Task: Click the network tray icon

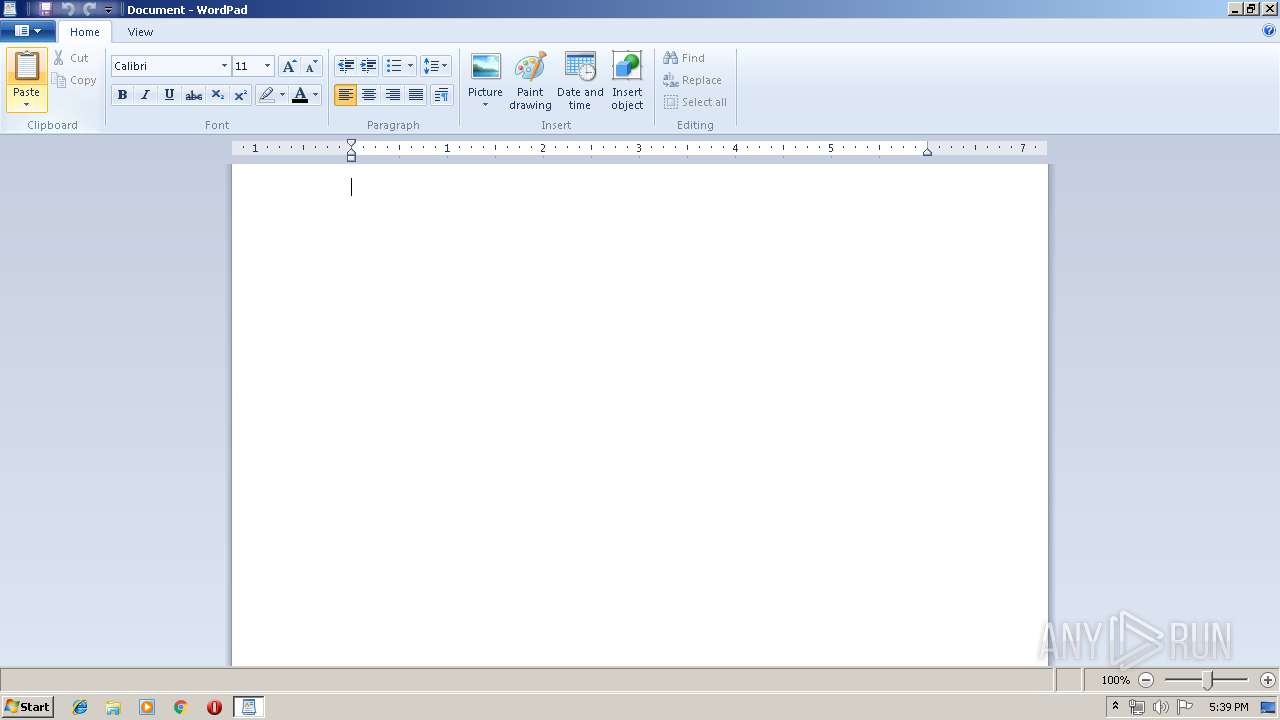Action: click(x=1137, y=707)
